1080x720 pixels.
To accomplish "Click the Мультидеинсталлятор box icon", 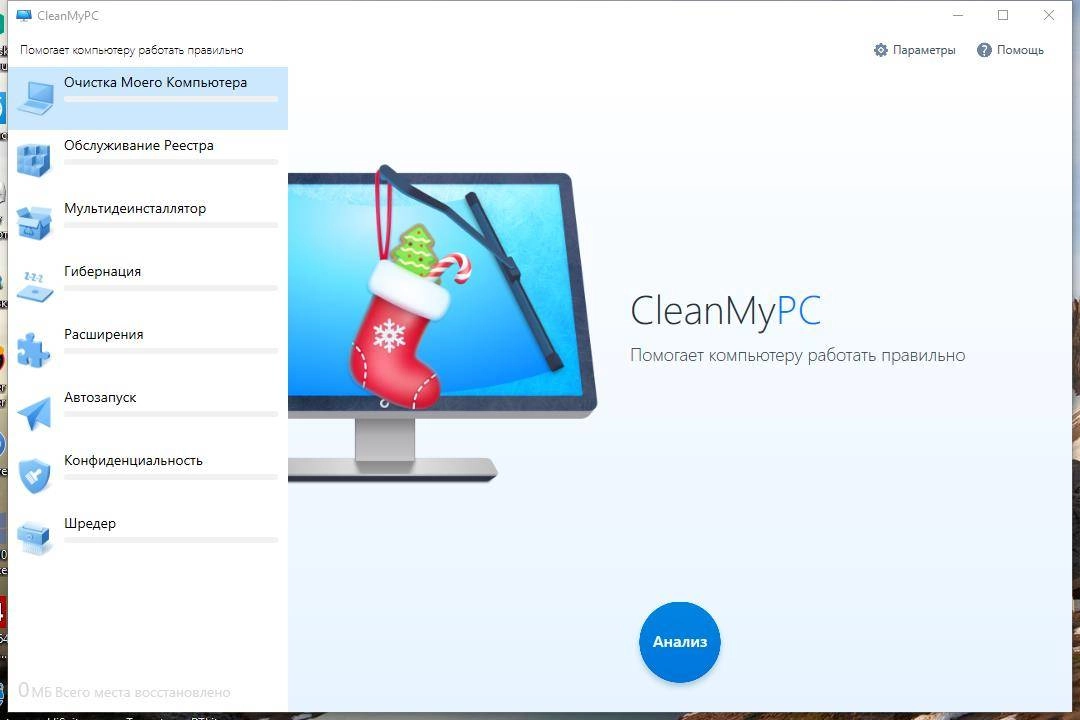I will point(34,223).
